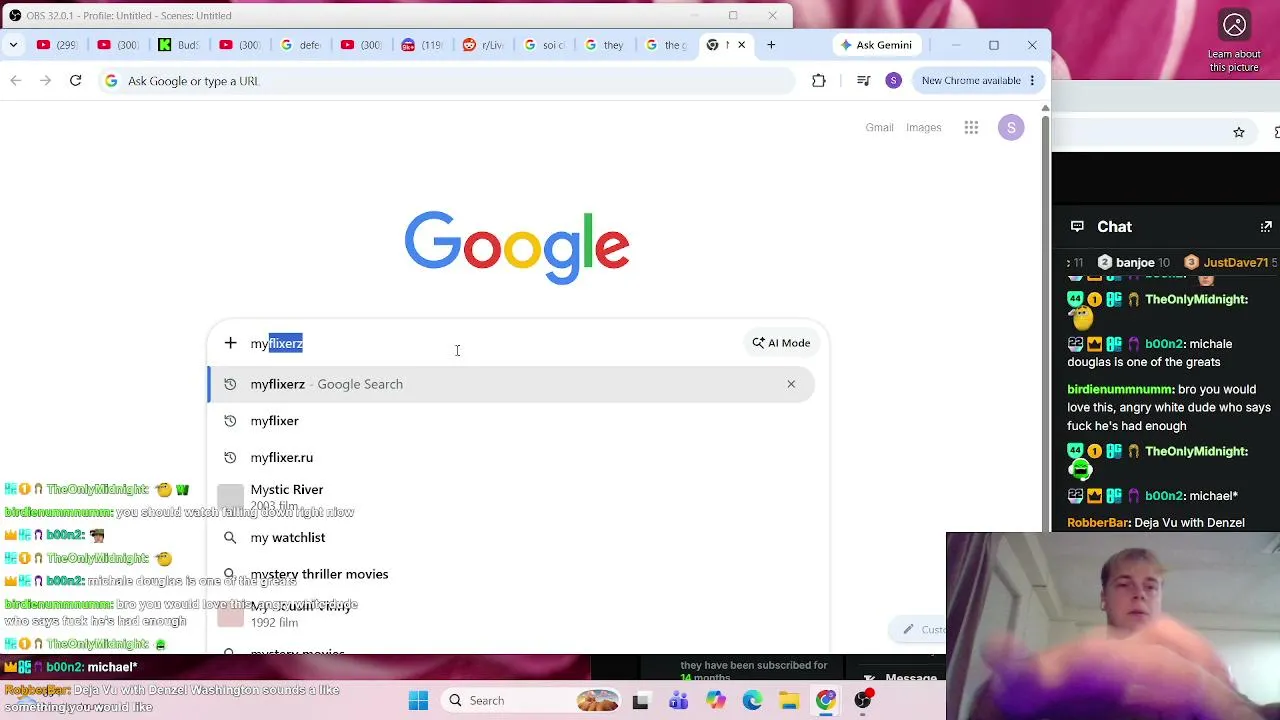Open the Windows Start menu
This screenshot has width=1280, height=720.
coord(418,701)
